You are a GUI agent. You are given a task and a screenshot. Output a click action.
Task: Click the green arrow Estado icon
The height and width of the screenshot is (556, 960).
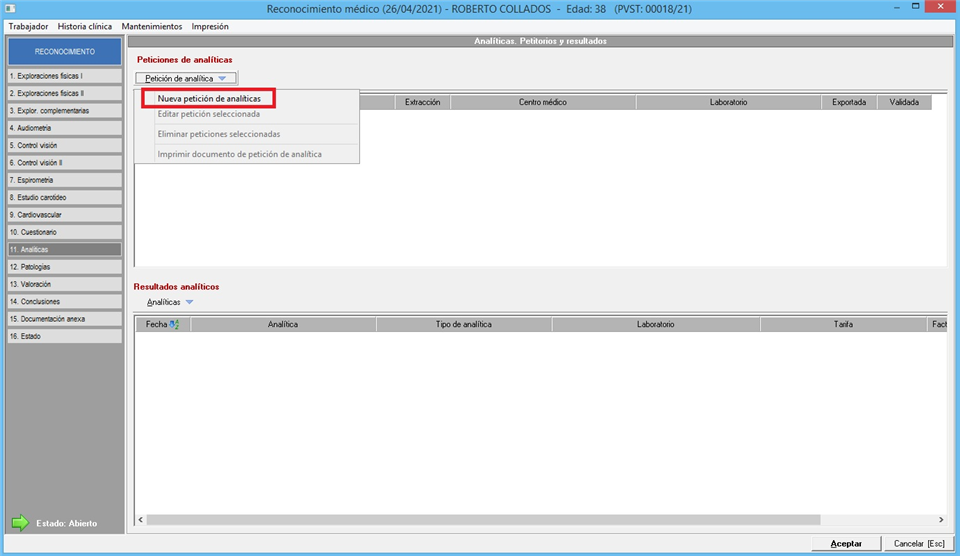[x=21, y=523]
